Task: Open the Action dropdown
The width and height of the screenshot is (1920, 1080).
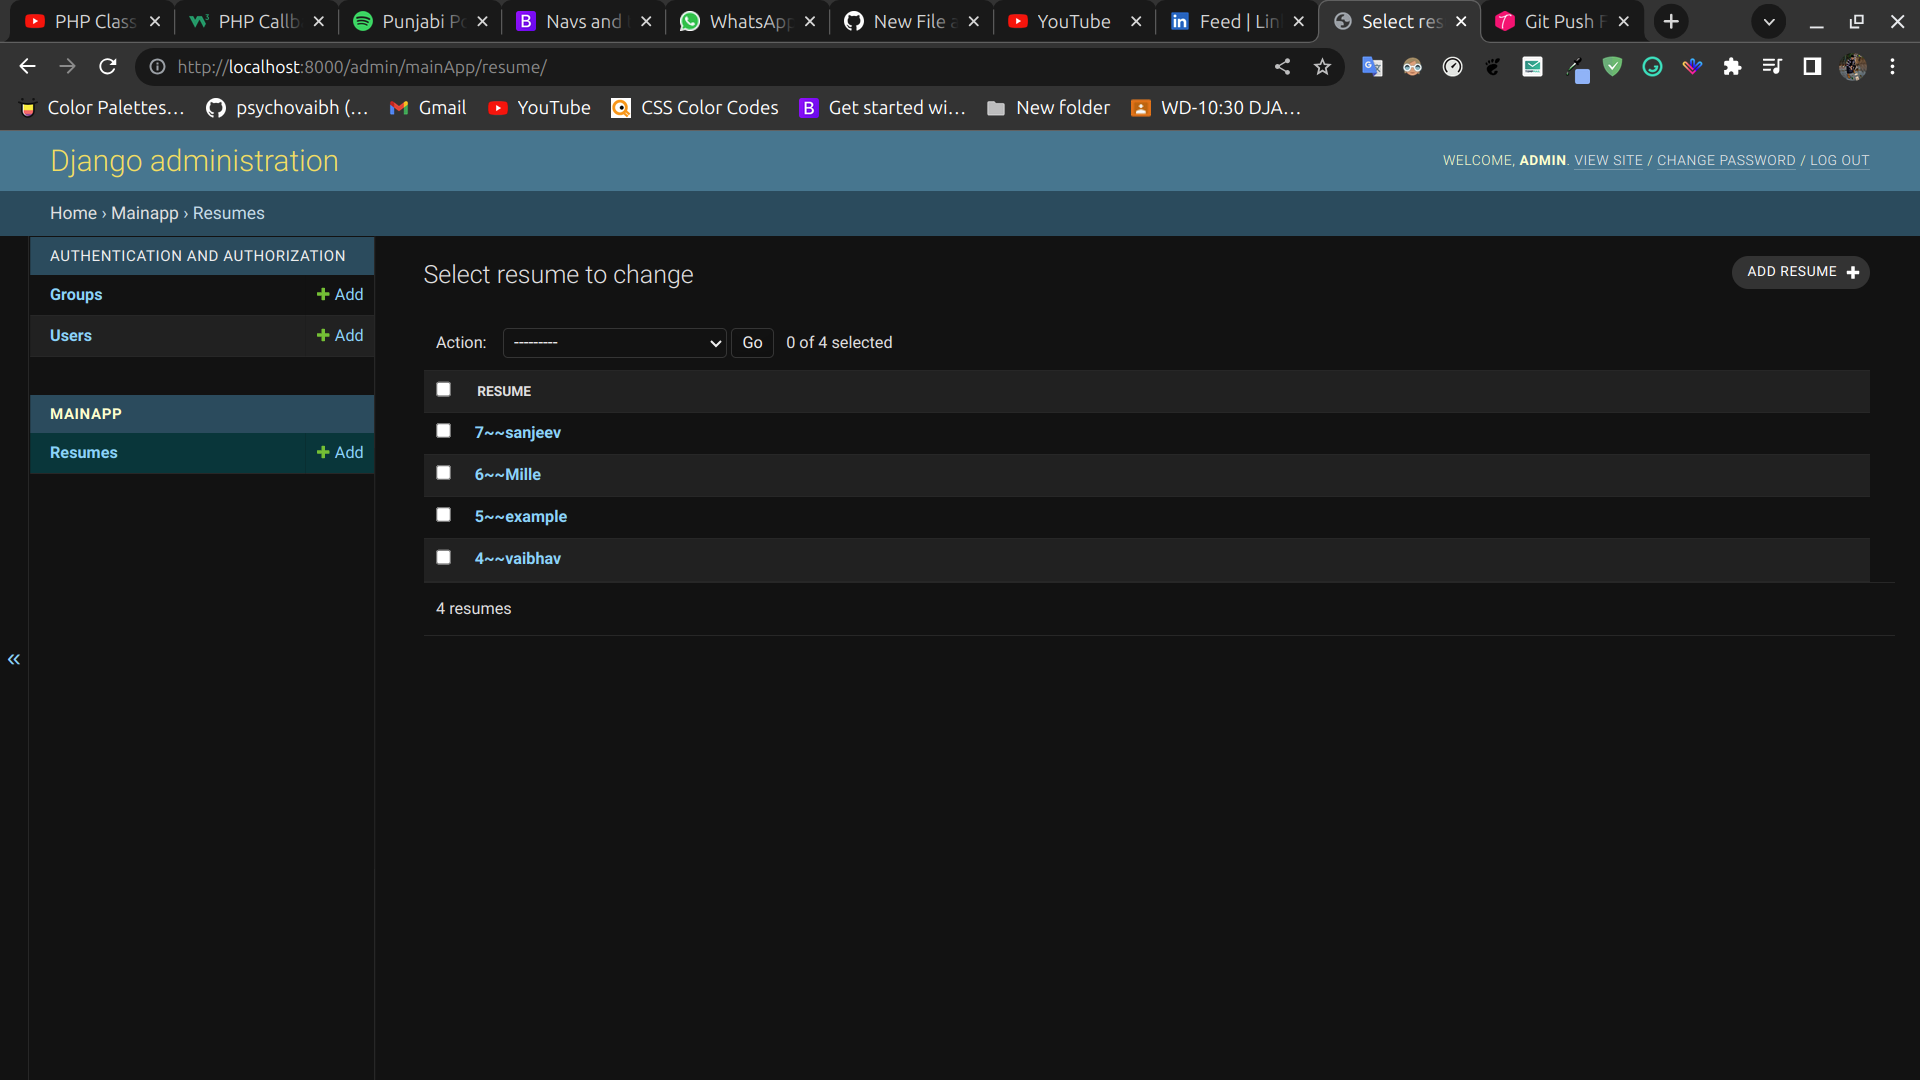Action: 614,342
